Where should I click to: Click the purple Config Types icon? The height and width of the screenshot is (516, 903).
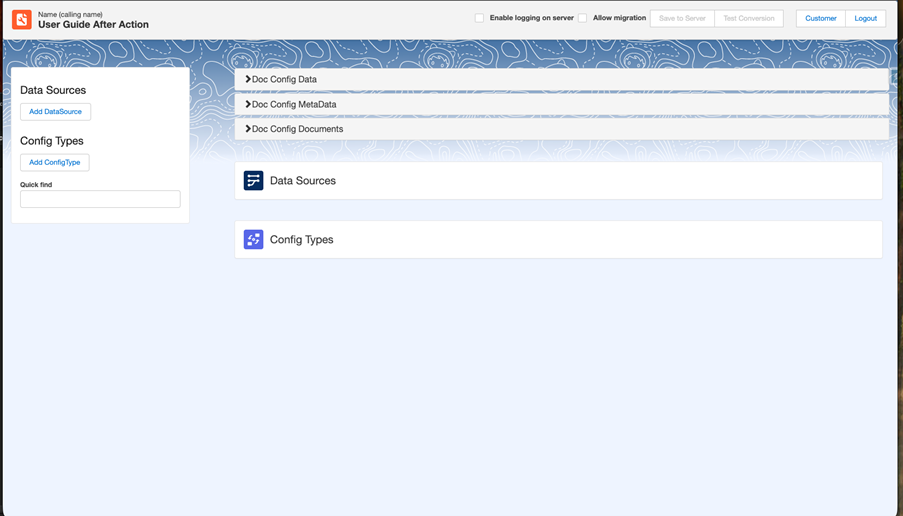(x=253, y=240)
